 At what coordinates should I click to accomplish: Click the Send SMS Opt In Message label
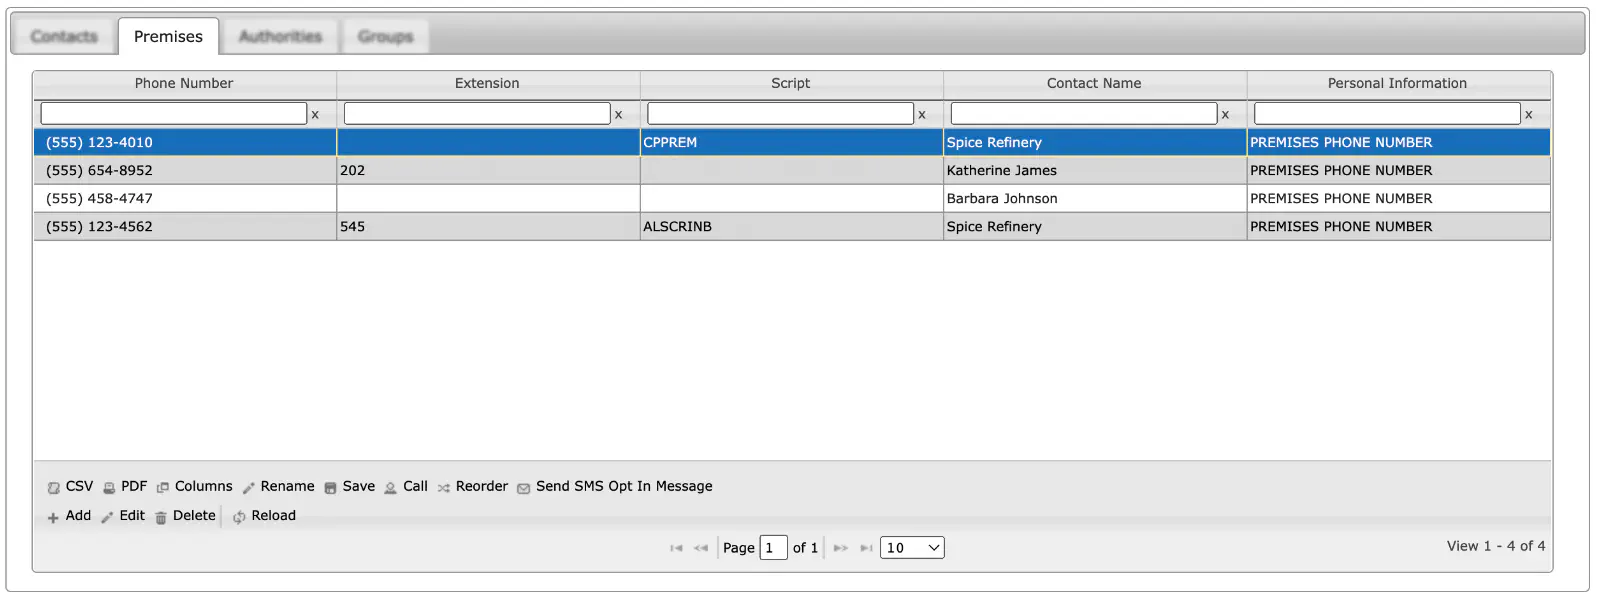624,487
